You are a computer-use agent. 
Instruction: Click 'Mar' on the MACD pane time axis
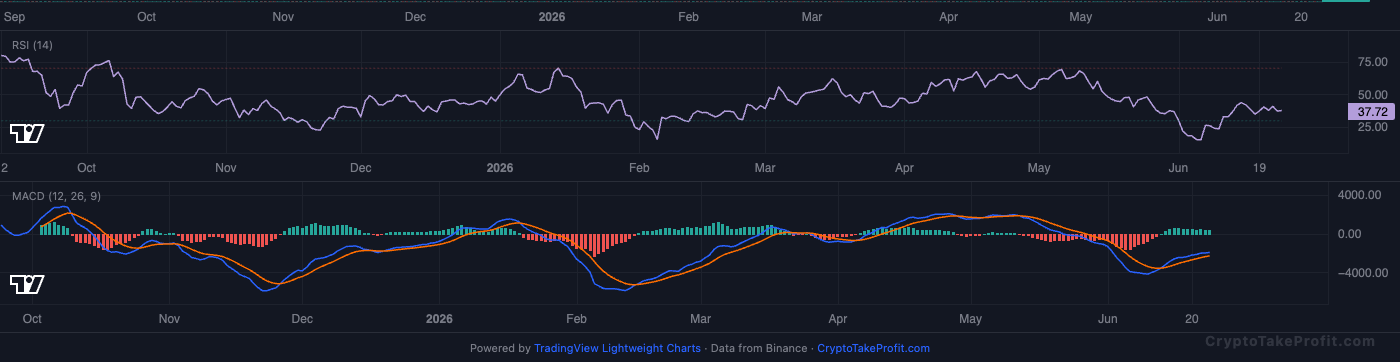click(x=701, y=319)
